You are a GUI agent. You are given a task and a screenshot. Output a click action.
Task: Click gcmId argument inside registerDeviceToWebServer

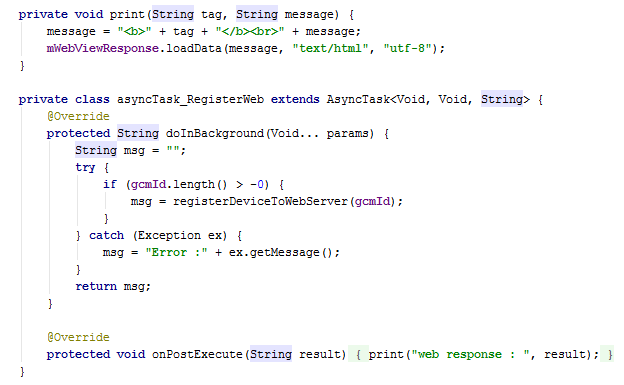pos(372,201)
